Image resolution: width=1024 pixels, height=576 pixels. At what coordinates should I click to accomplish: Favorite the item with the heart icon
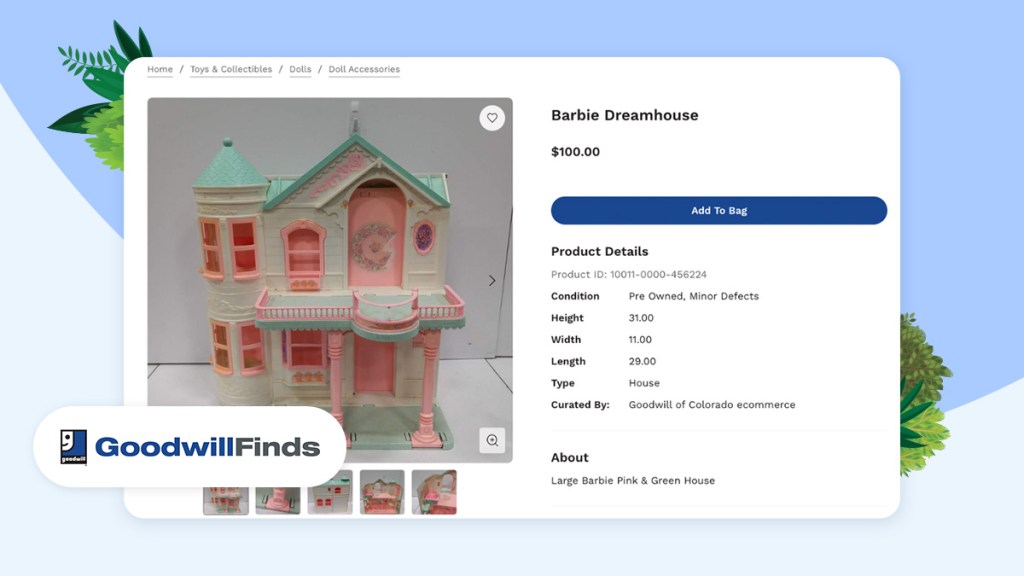[492, 118]
